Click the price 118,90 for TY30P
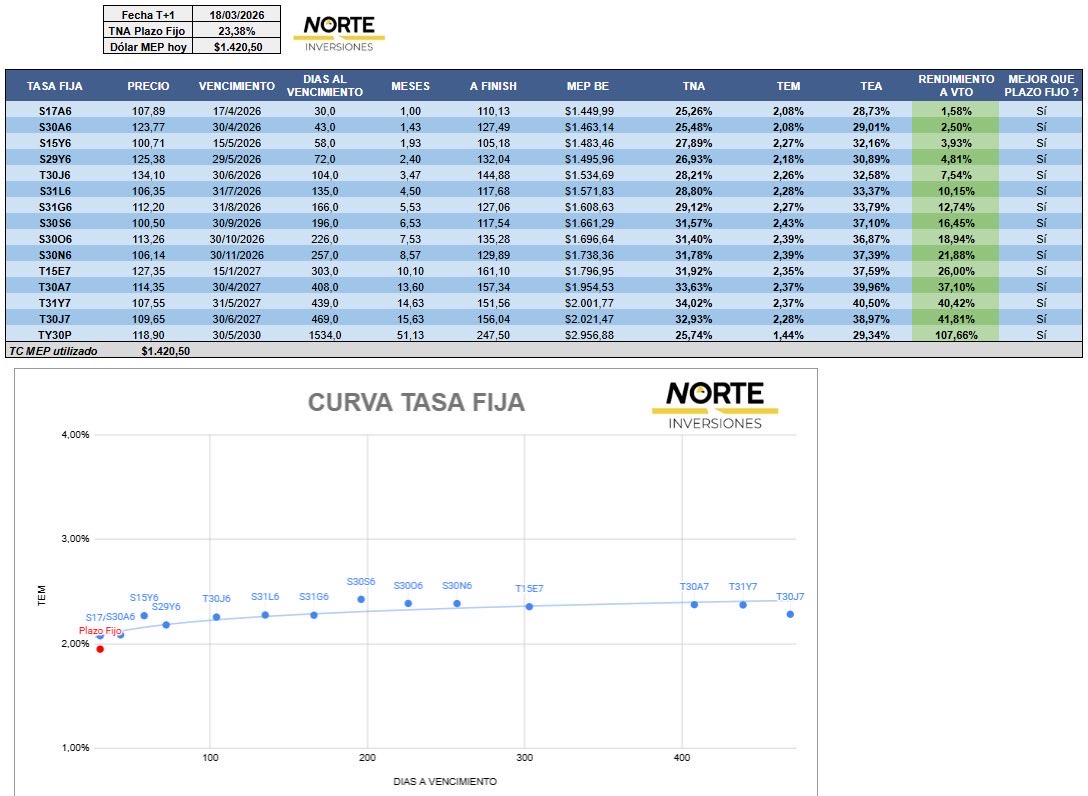 [148, 335]
